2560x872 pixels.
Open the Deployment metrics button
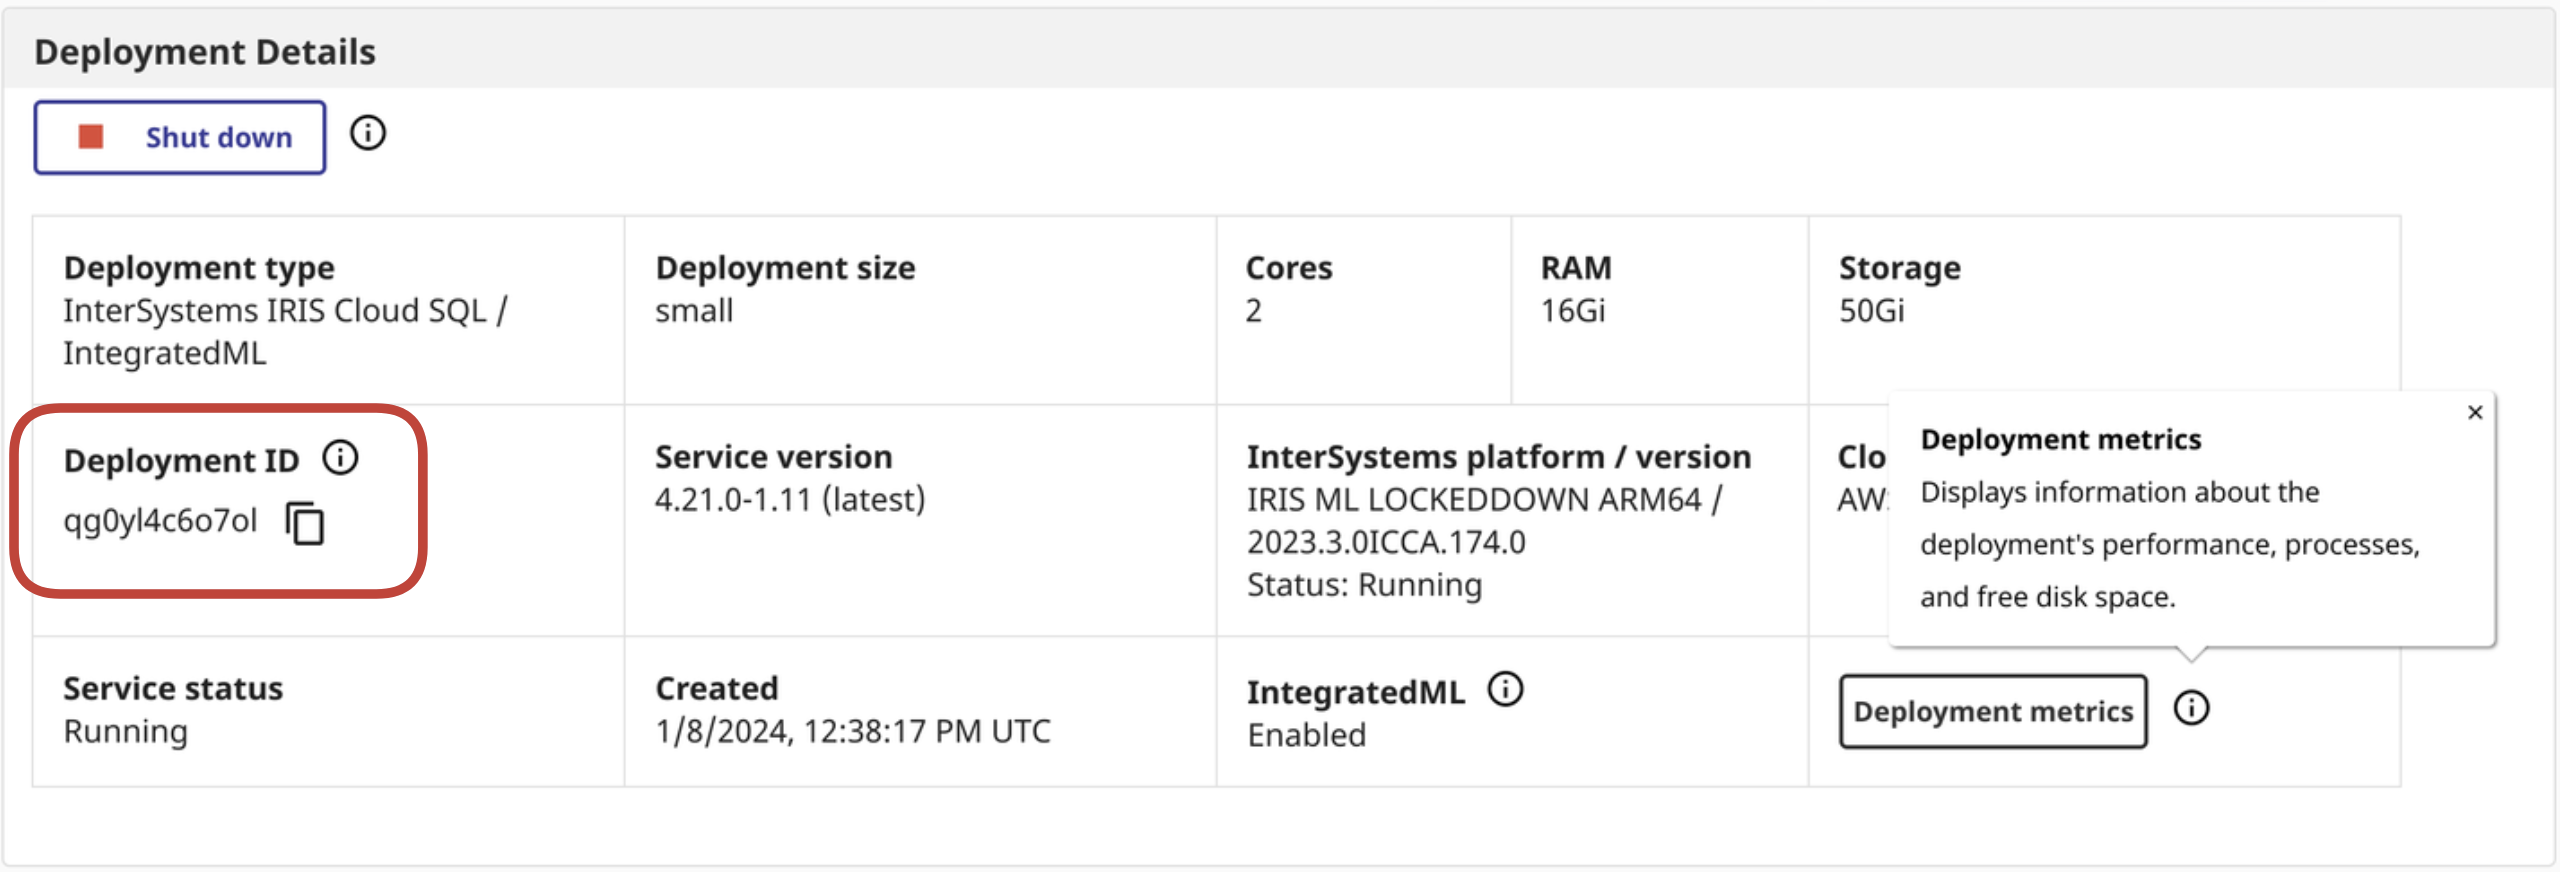click(1992, 711)
